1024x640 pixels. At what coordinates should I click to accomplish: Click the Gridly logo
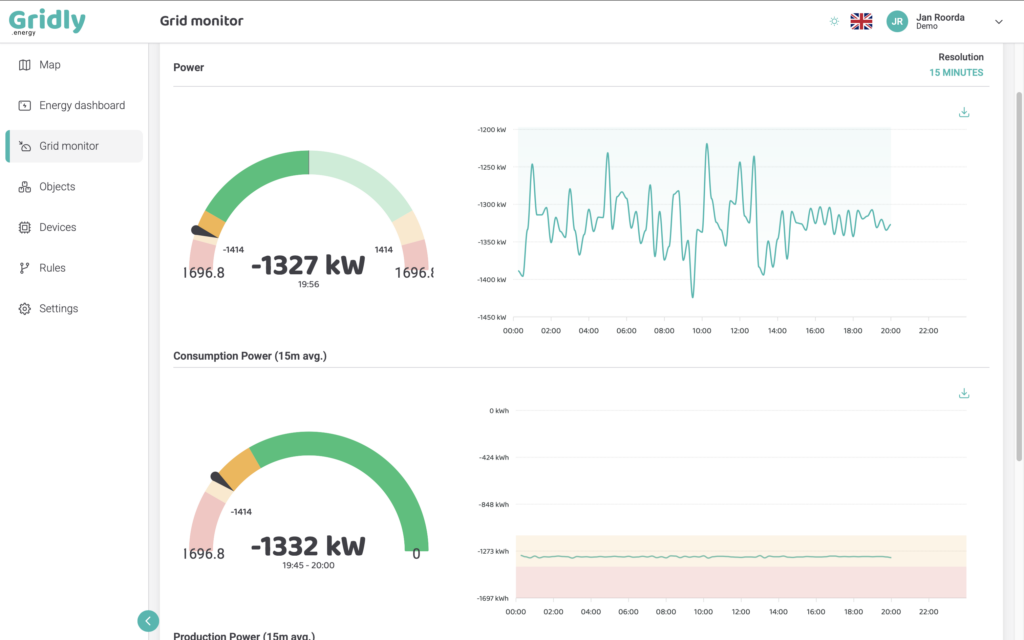[46, 20]
